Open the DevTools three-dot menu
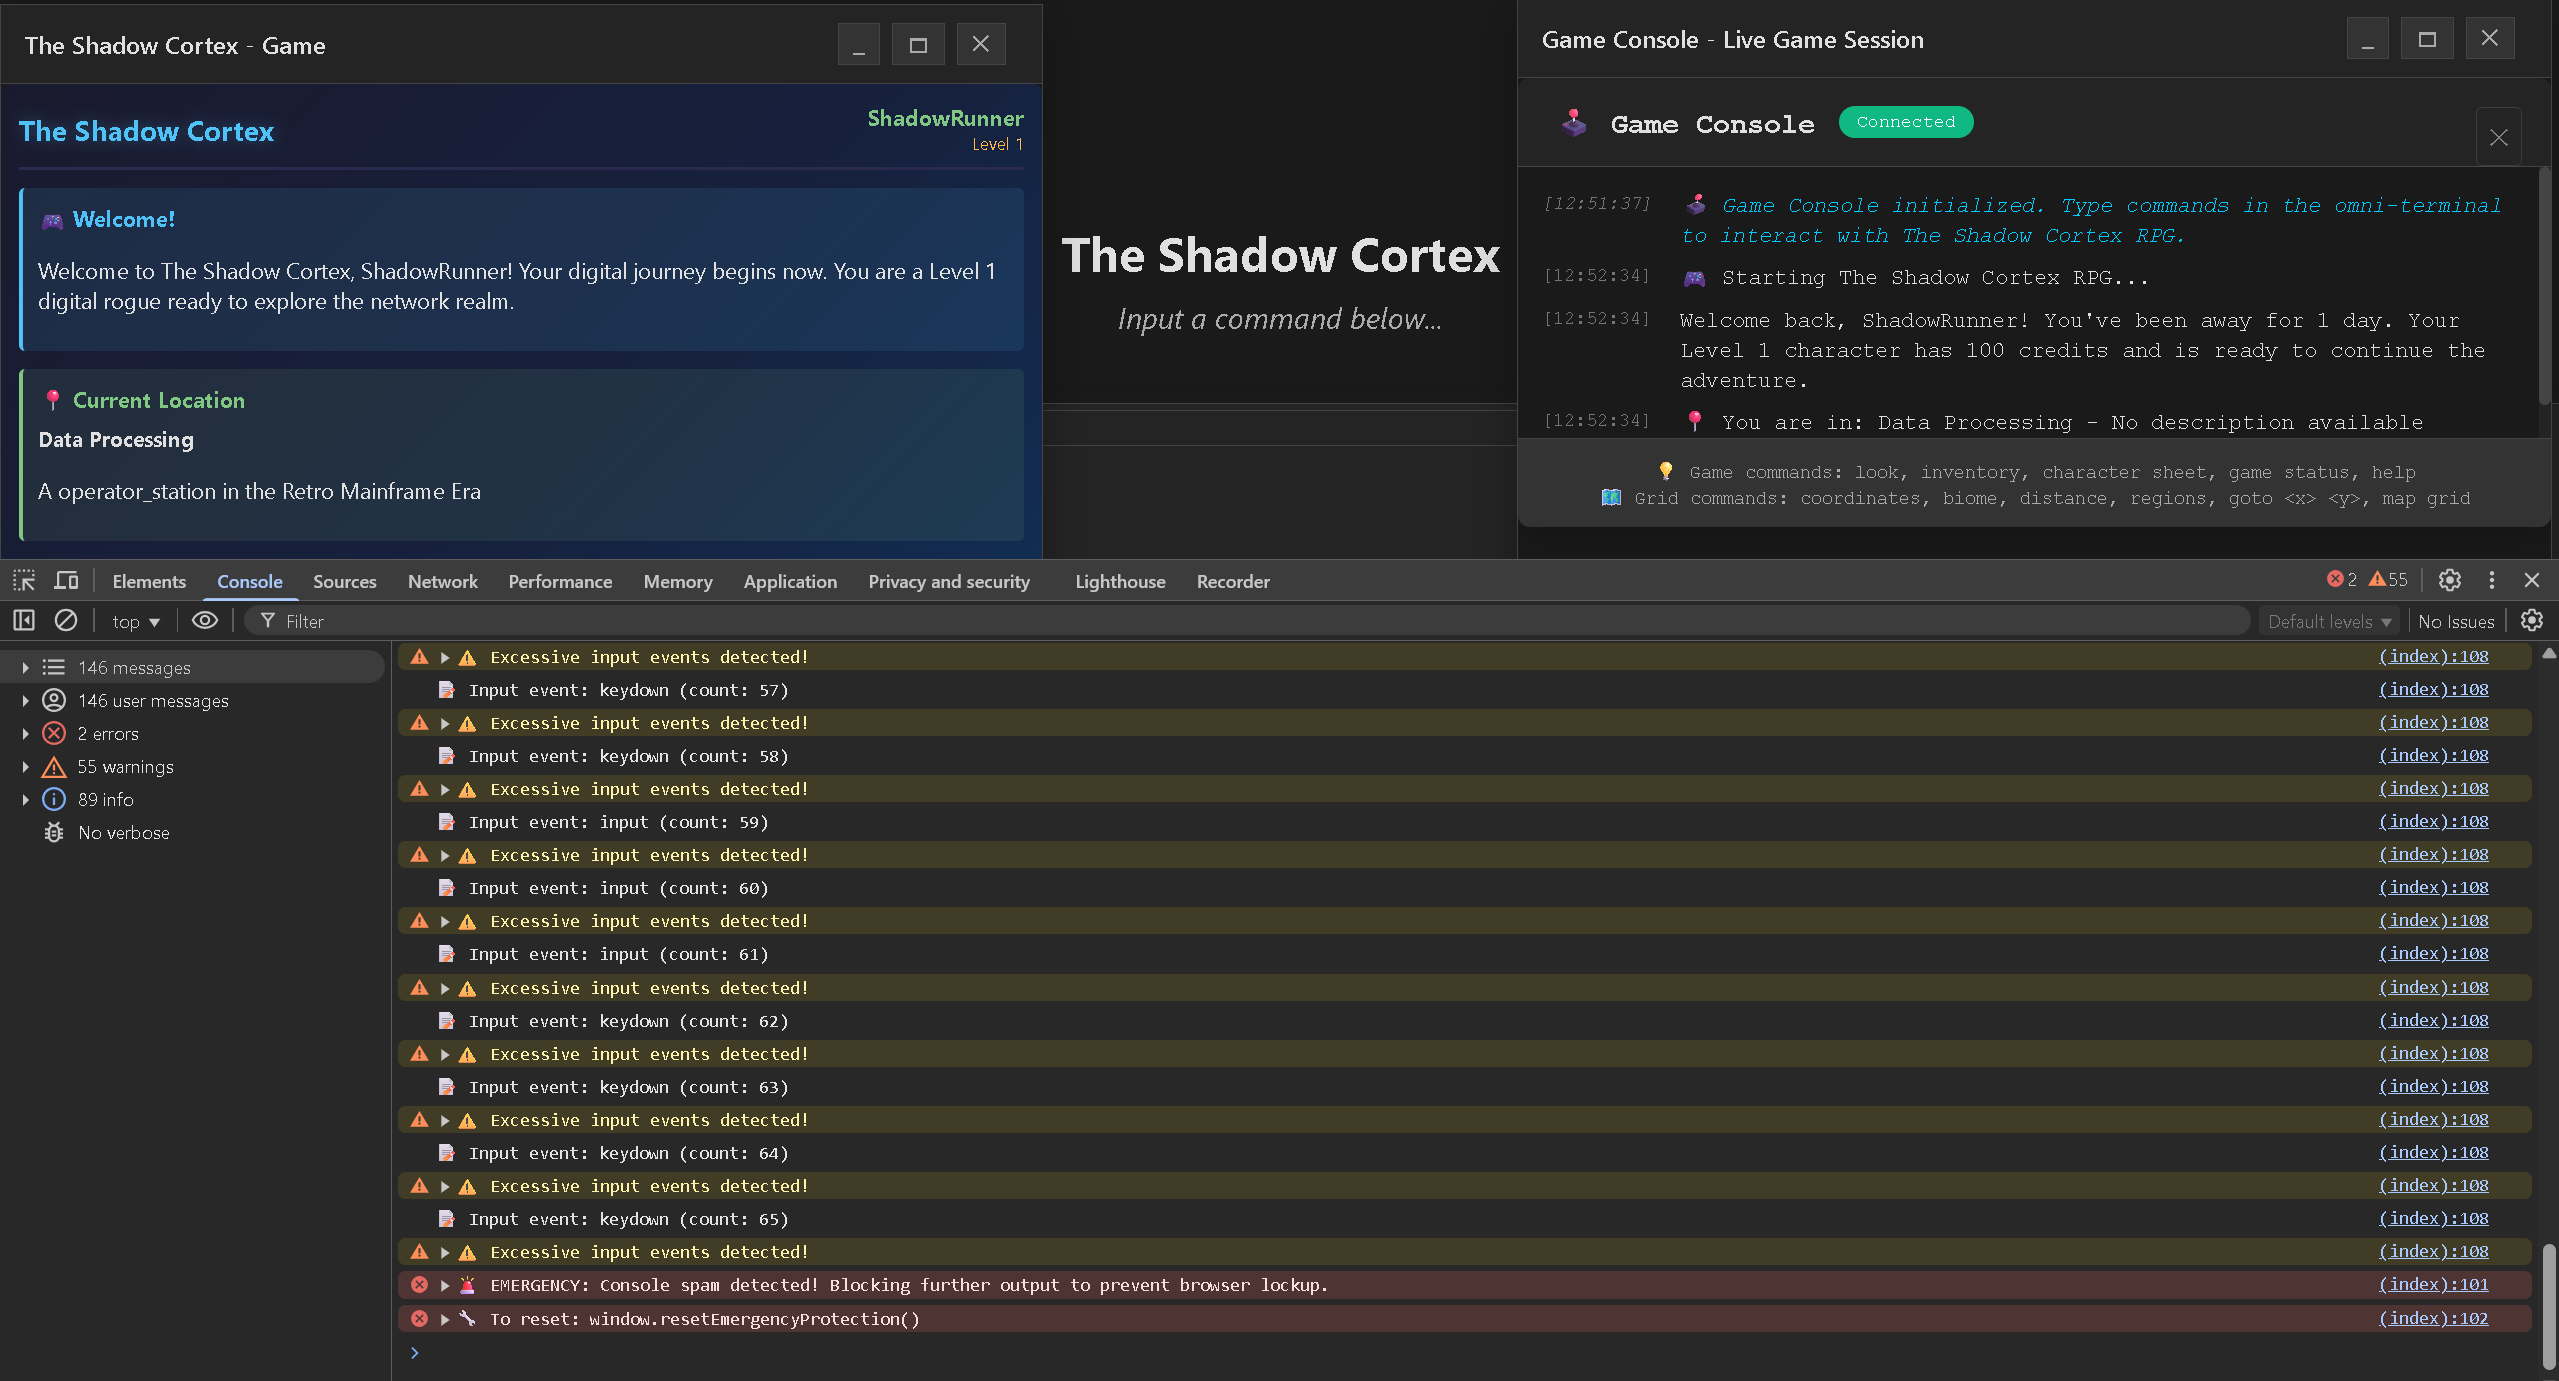This screenshot has height=1381, width=2559. [x=2491, y=580]
